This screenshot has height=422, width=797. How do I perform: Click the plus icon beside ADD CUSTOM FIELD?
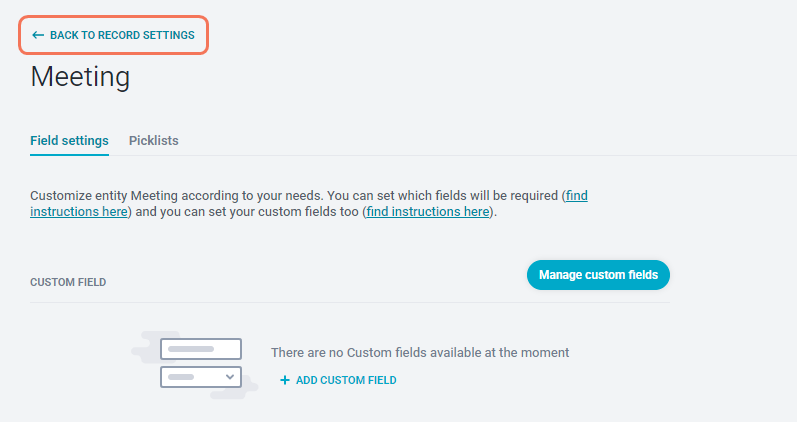tap(285, 380)
